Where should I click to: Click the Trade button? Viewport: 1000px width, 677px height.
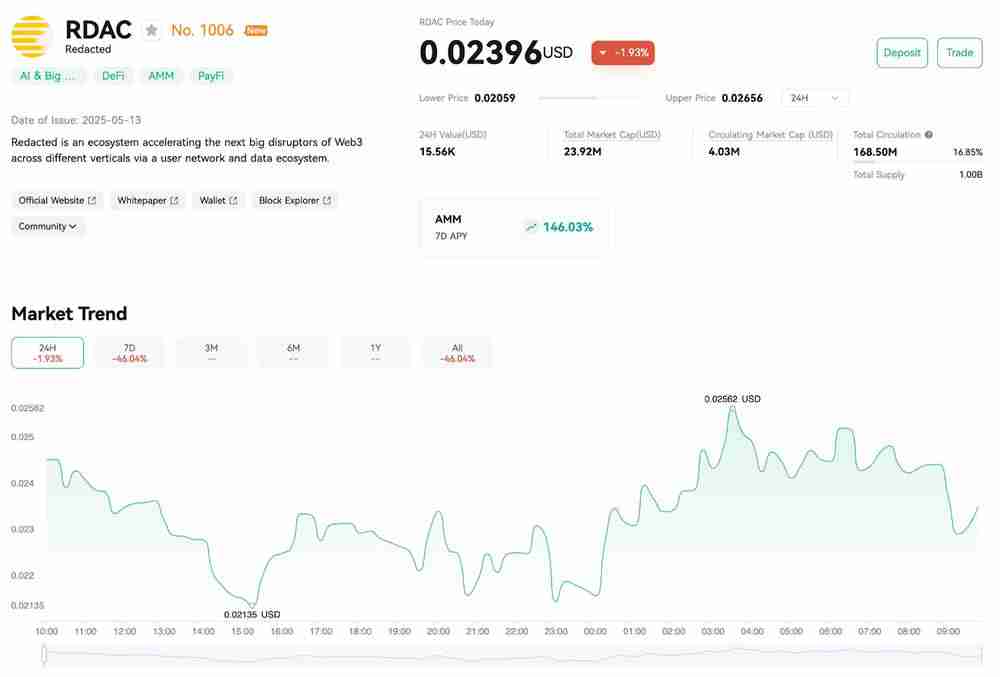point(959,53)
